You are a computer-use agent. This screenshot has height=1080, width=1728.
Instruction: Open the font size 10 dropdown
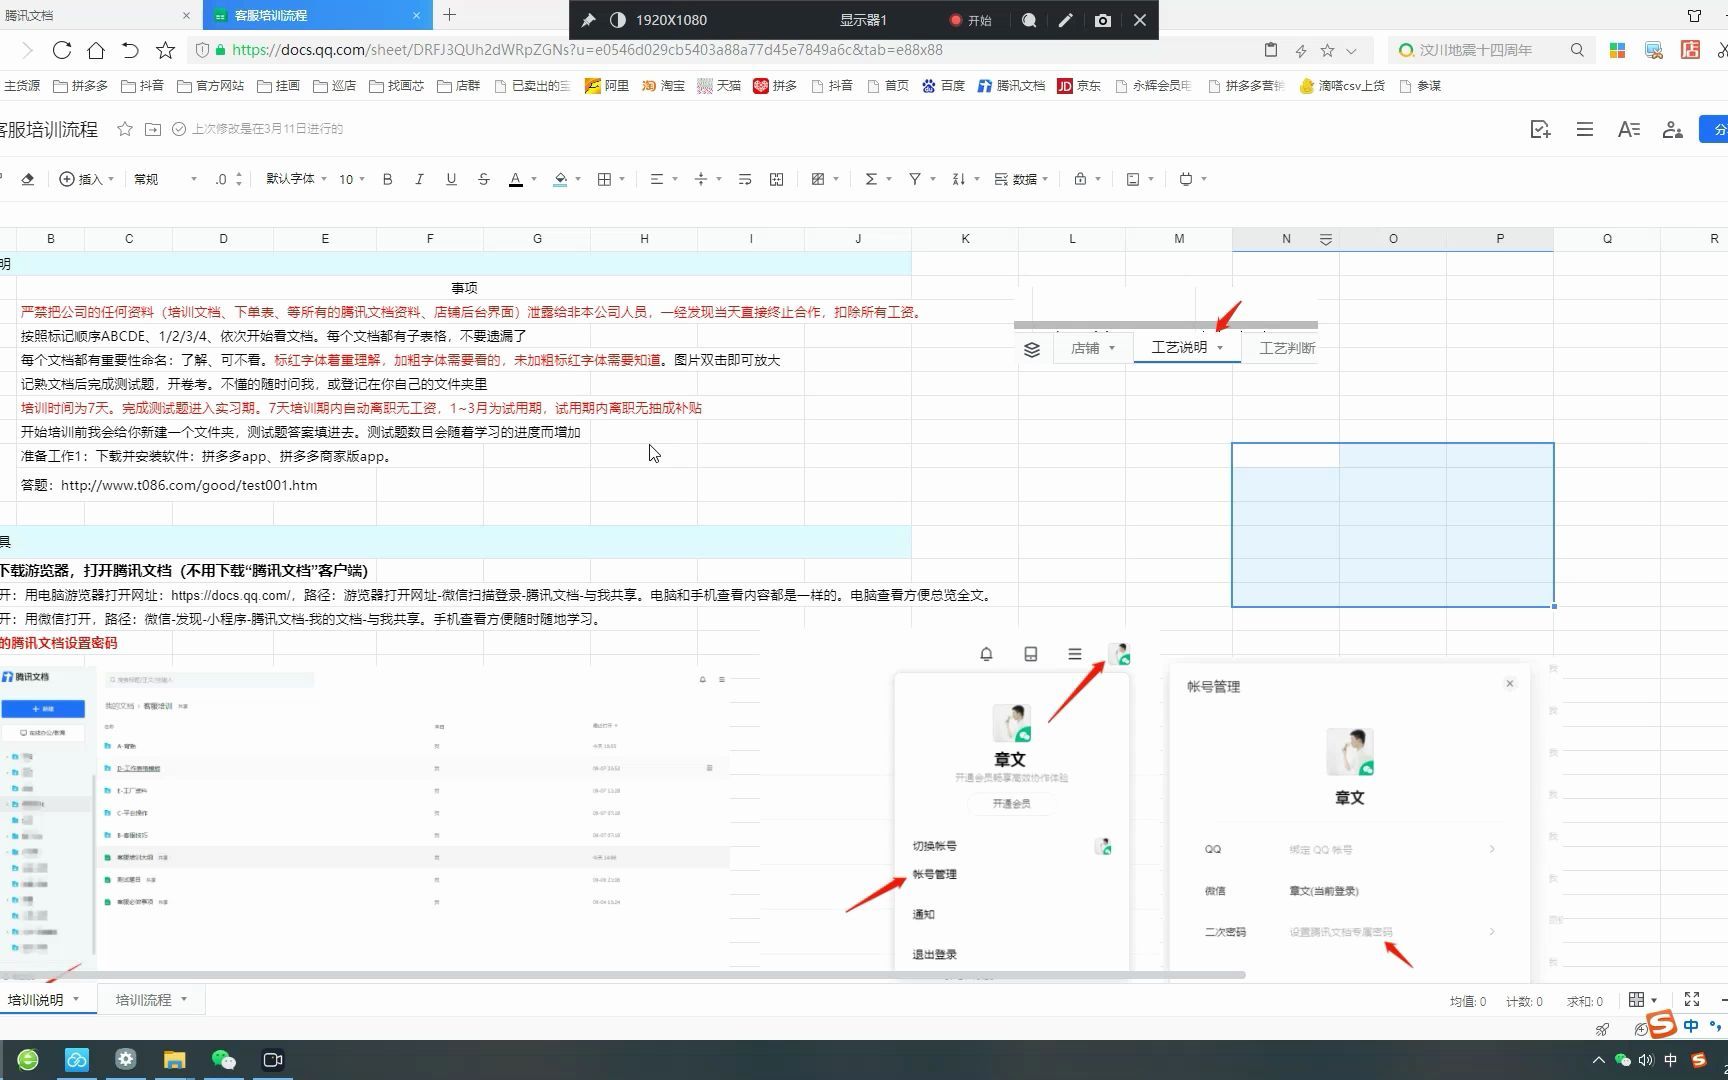(x=352, y=179)
